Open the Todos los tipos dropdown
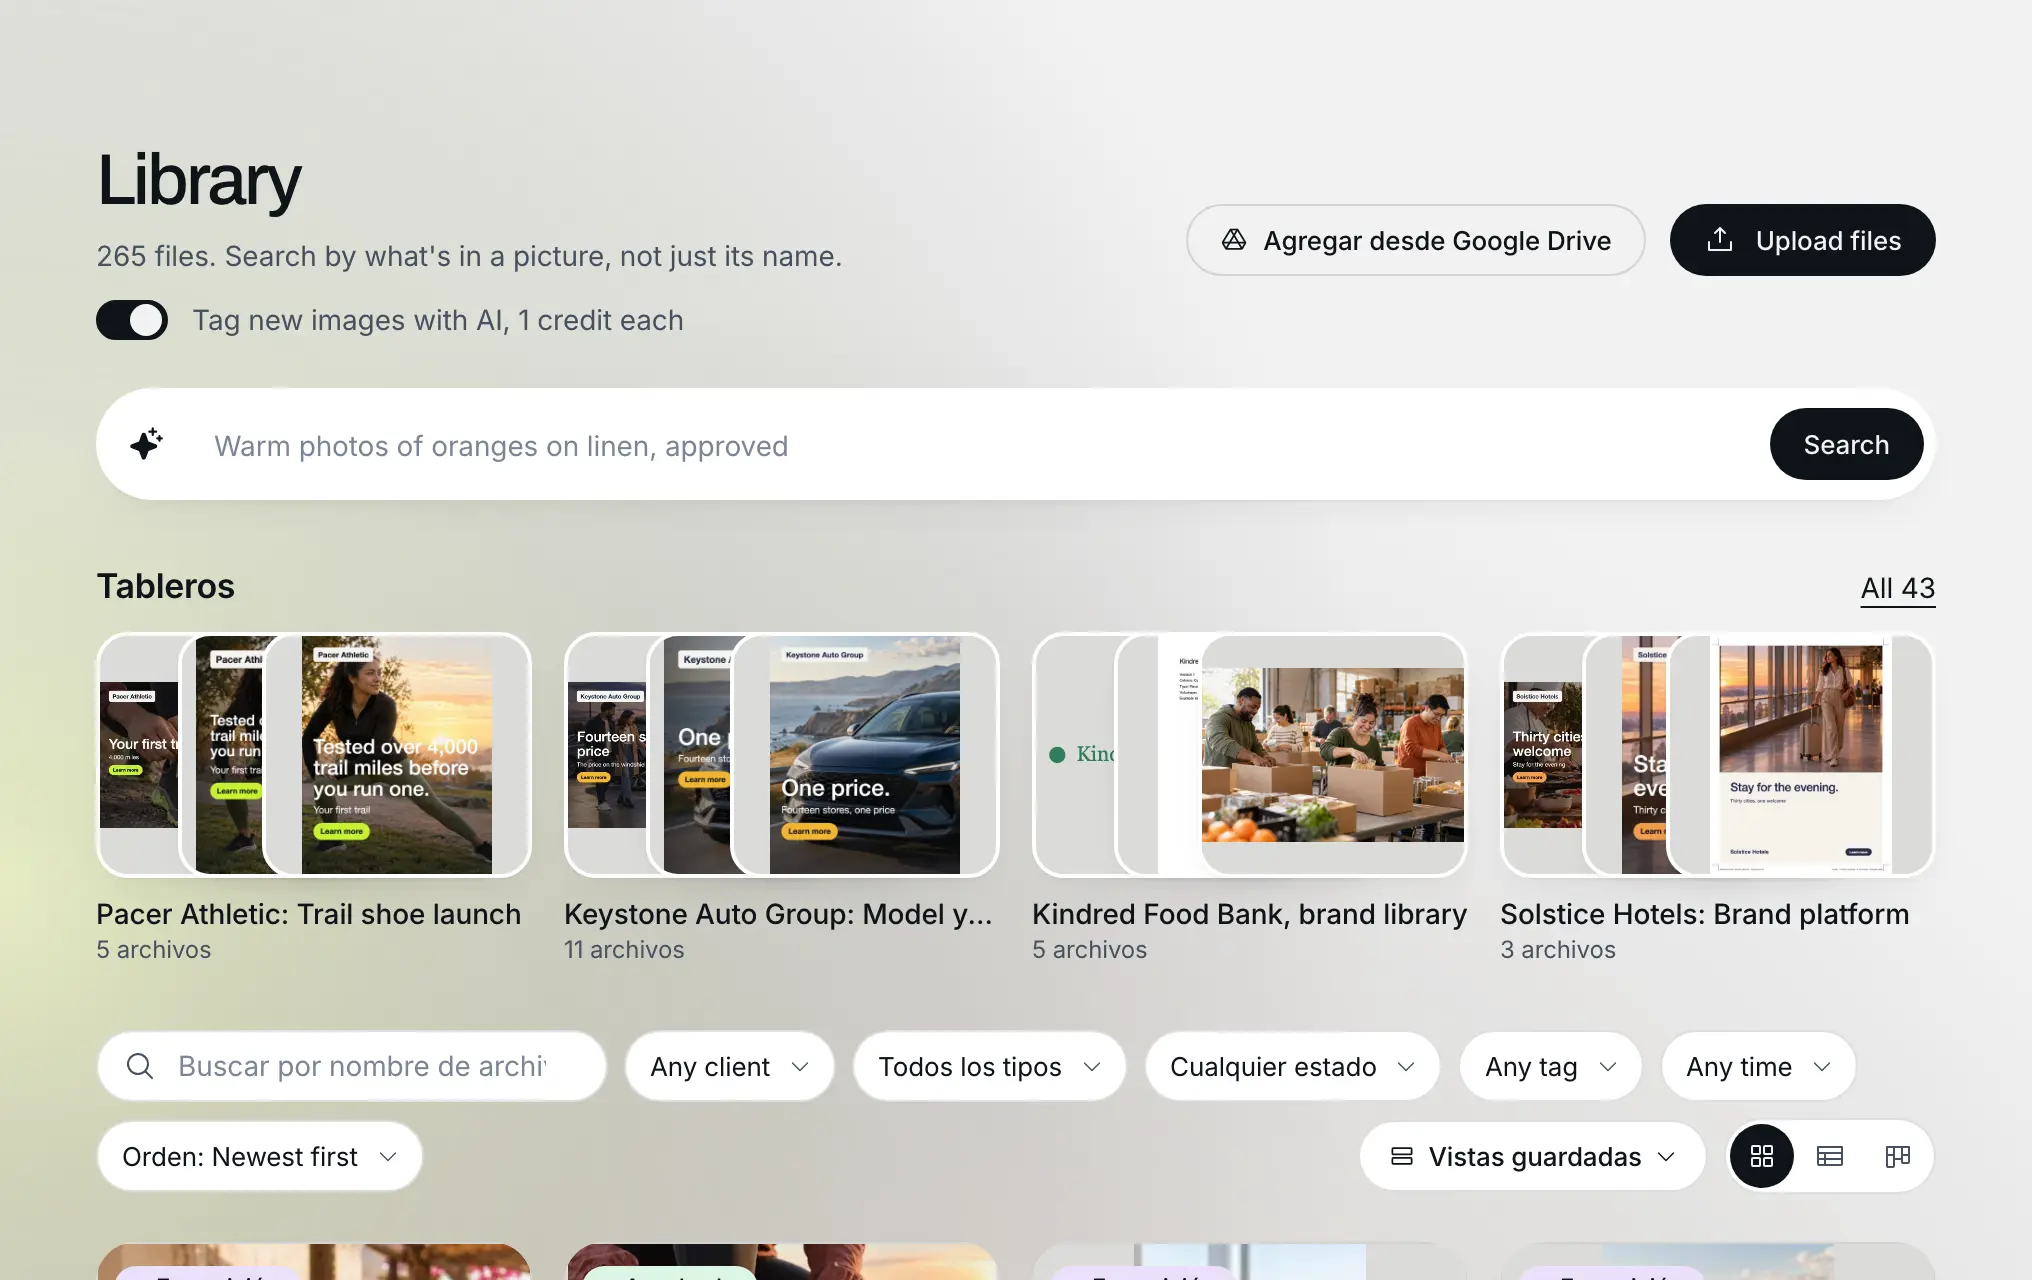The width and height of the screenshot is (2032, 1280). [989, 1066]
